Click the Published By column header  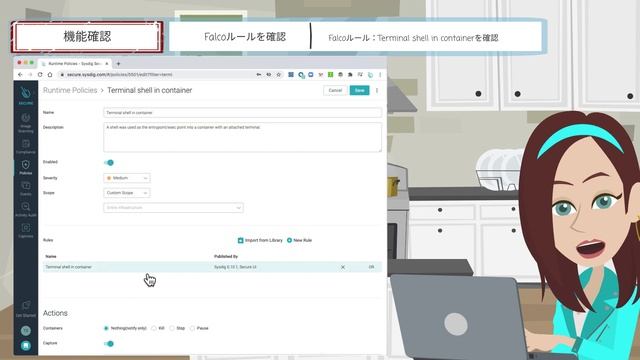(x=226, y=256)
